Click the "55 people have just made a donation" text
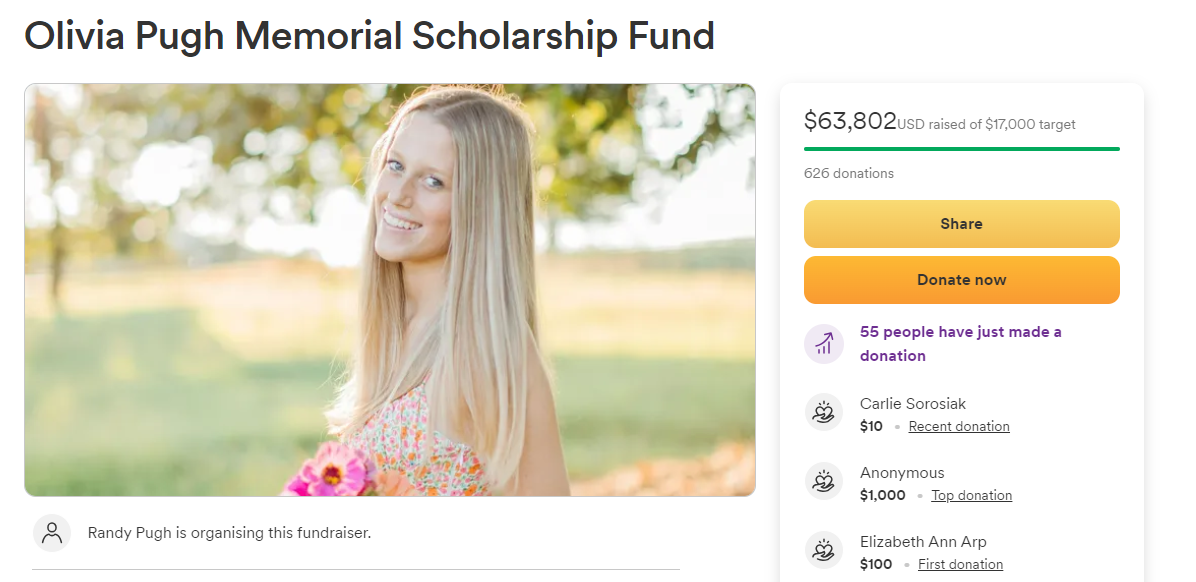 960,344
